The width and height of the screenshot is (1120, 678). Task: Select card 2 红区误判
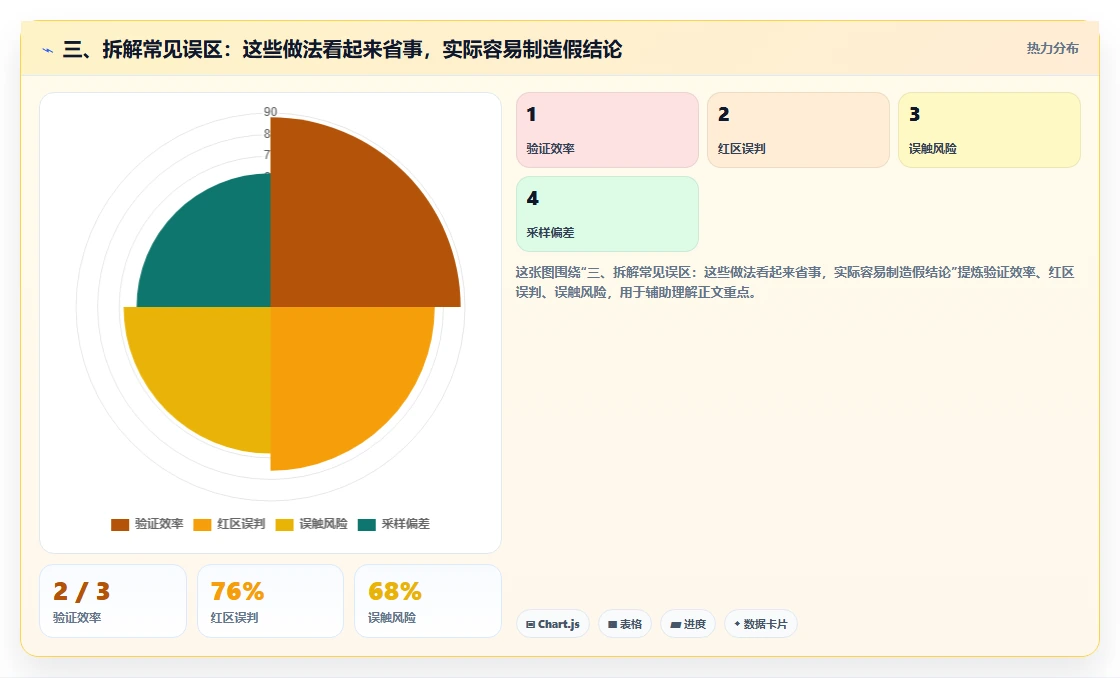[x=798, y=130]
